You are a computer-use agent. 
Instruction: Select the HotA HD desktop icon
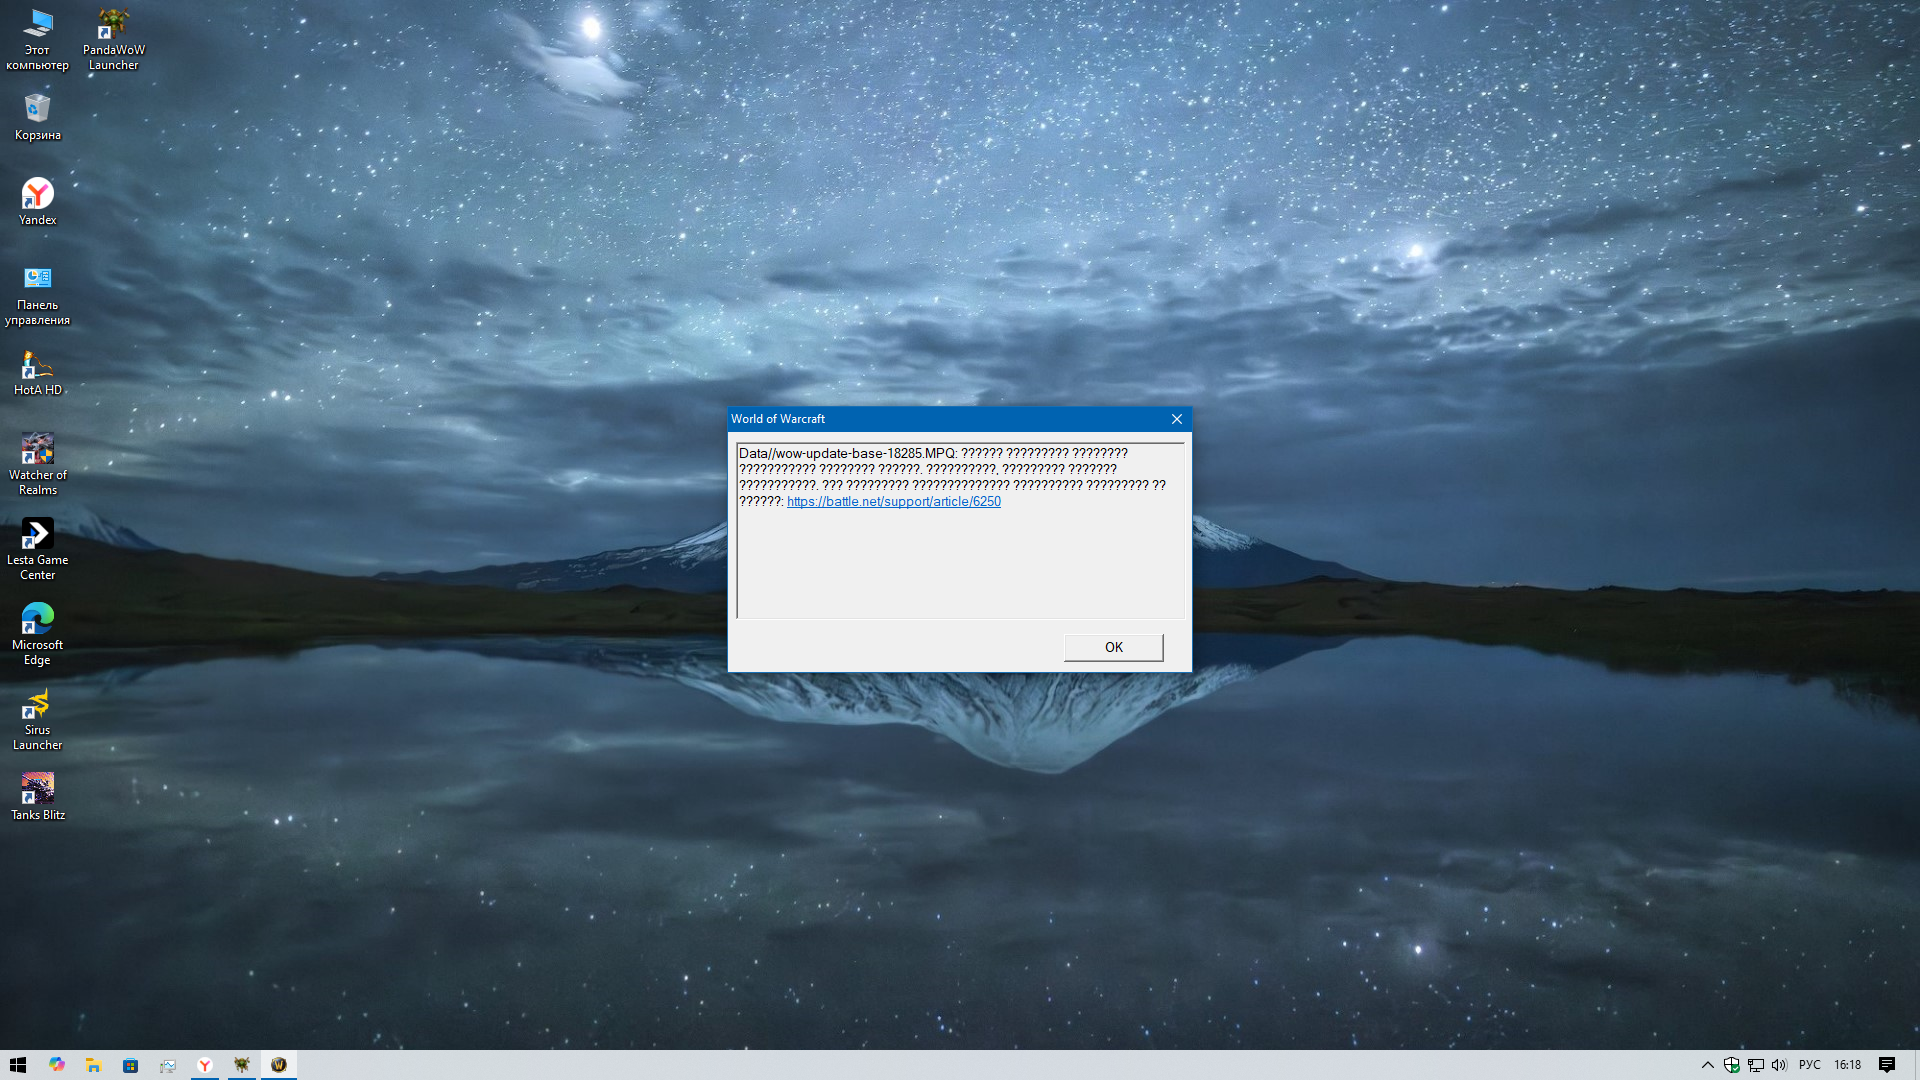click(38, 373)
